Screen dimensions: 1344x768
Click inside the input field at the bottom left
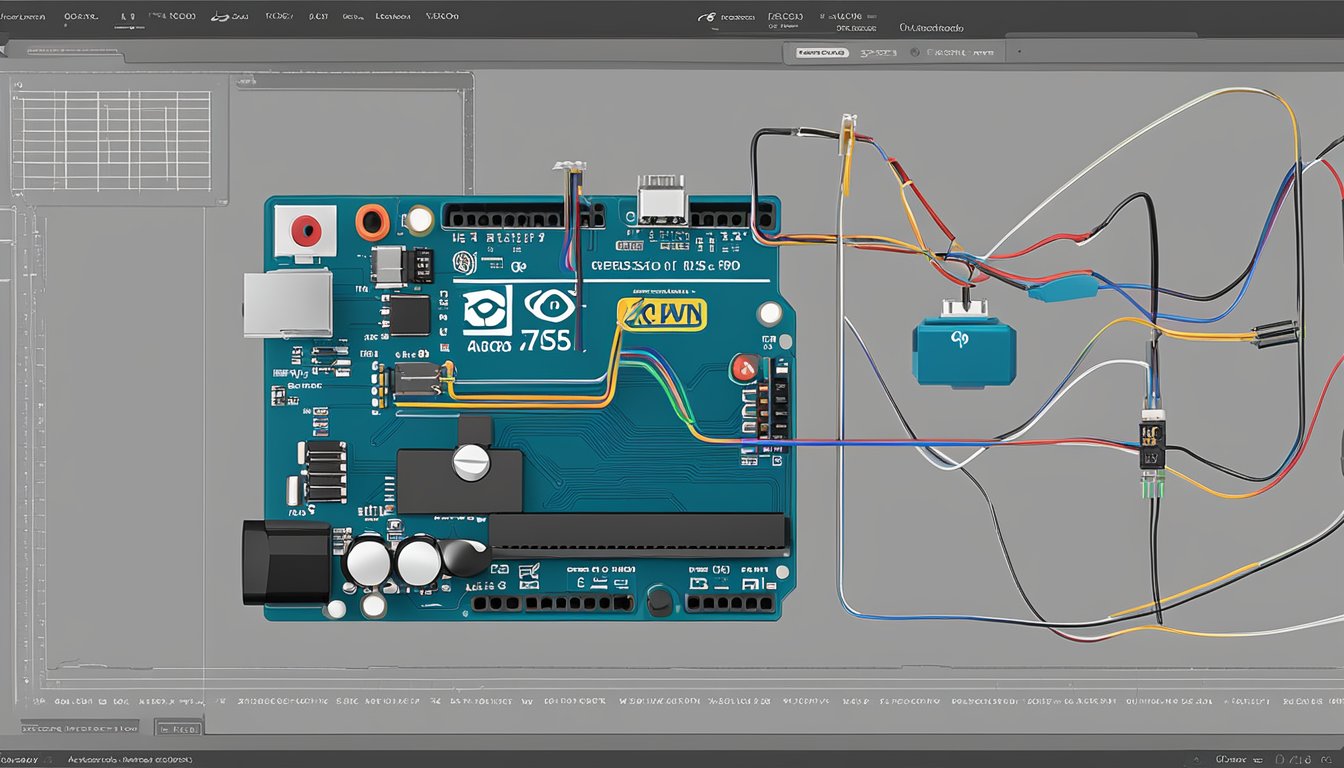click(80, 728)
